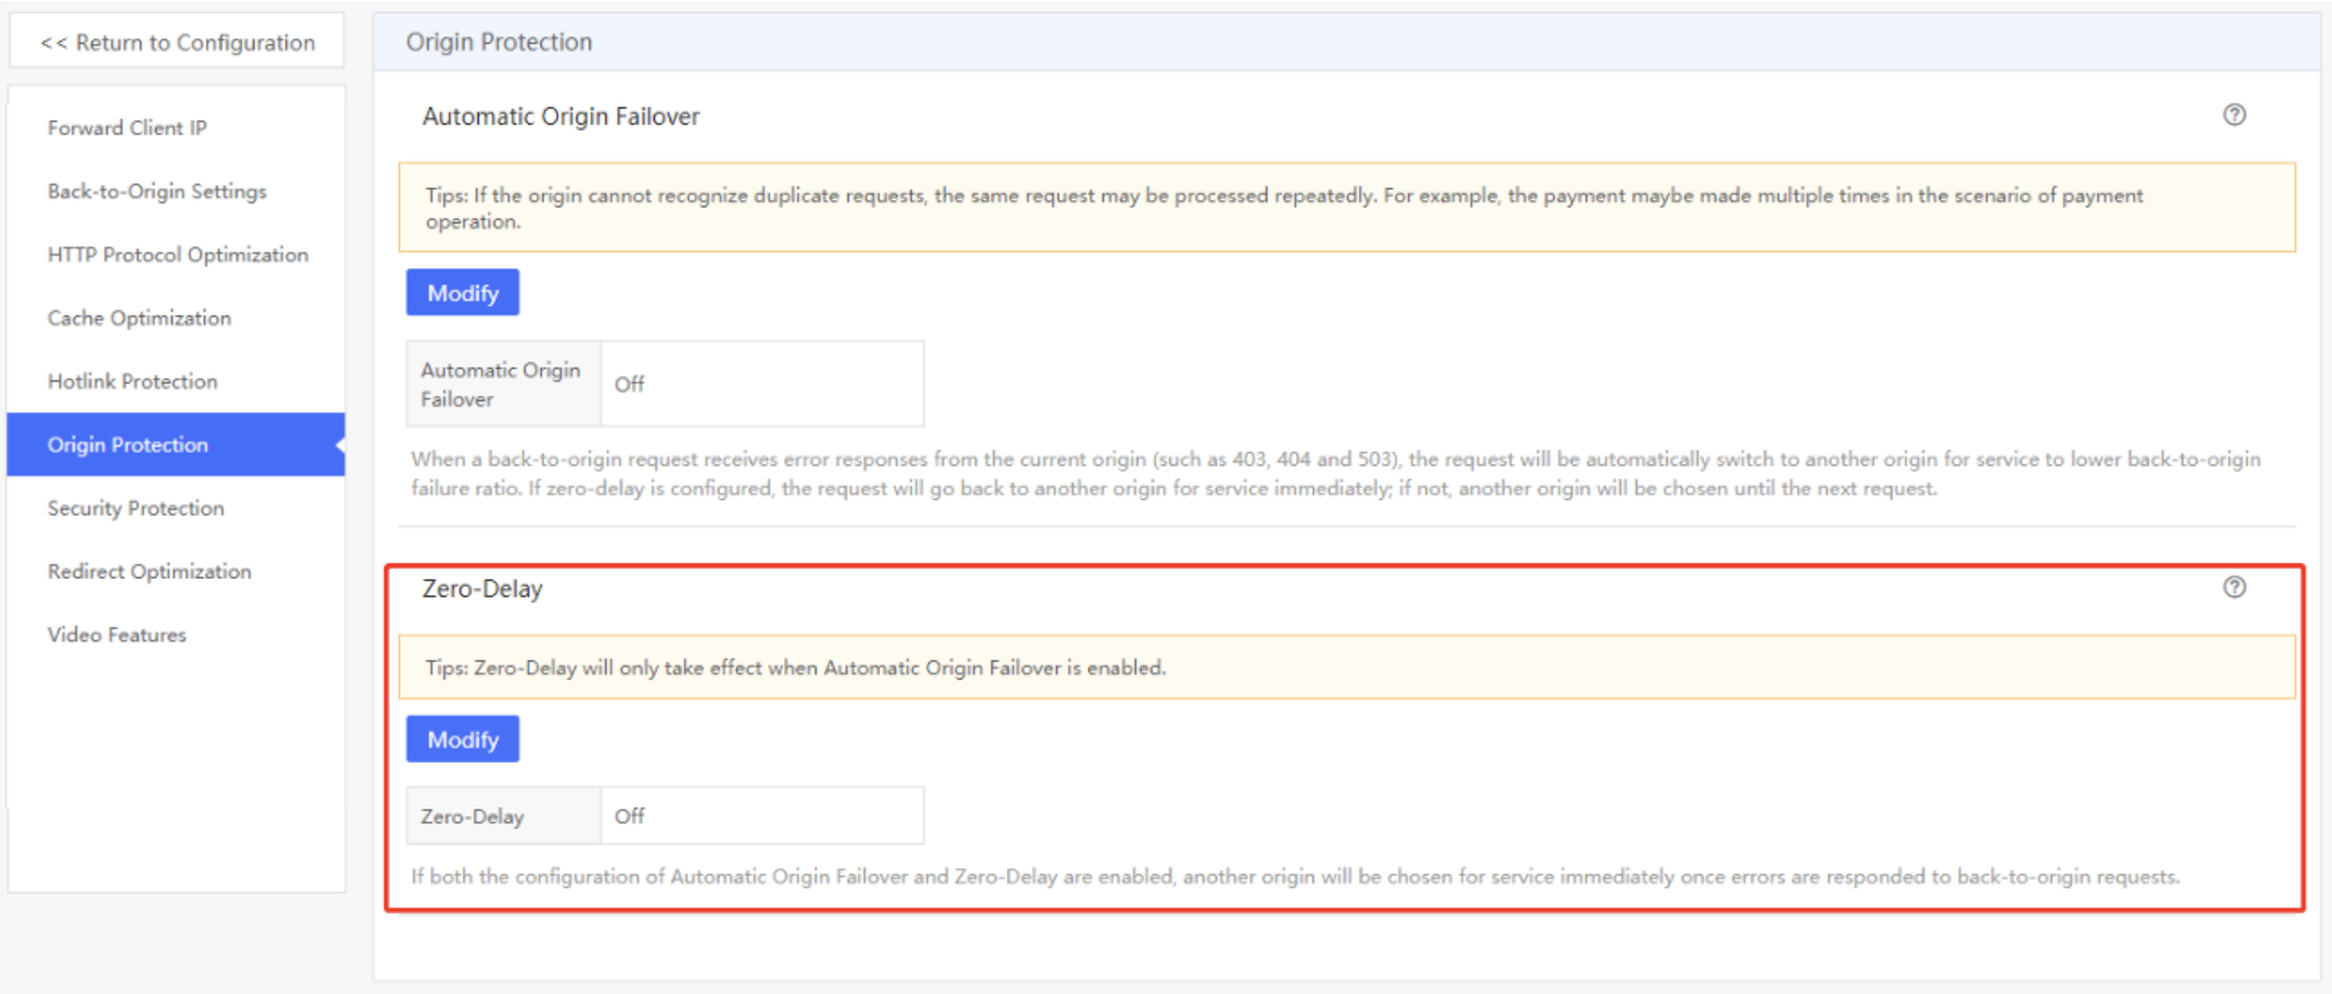The width and height of the screenshot is (2332, 994).
Task: Click the 'Zero-Delay' section title
Action: point(482,588)
